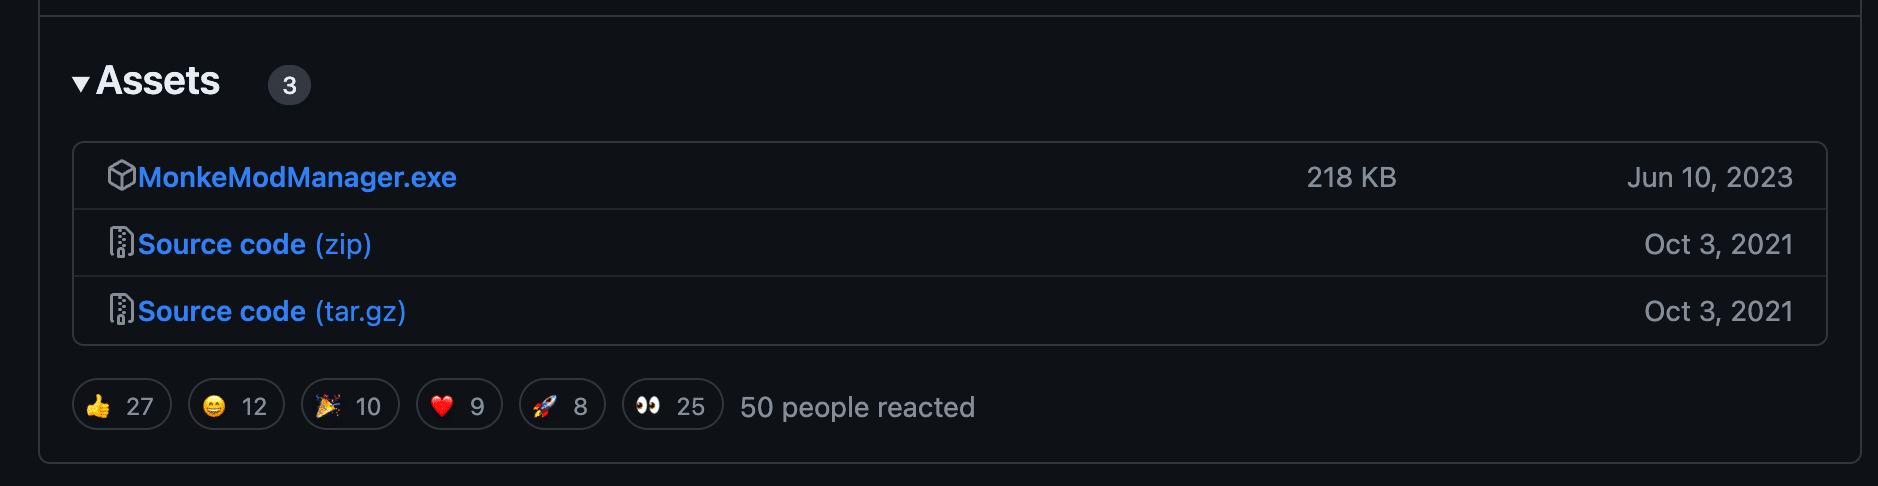Image resolution: width=1878 pixels, height=486 pixels.
Task: Click the Jun 10, 2023 date
Action: click(x=1709, y=177)
